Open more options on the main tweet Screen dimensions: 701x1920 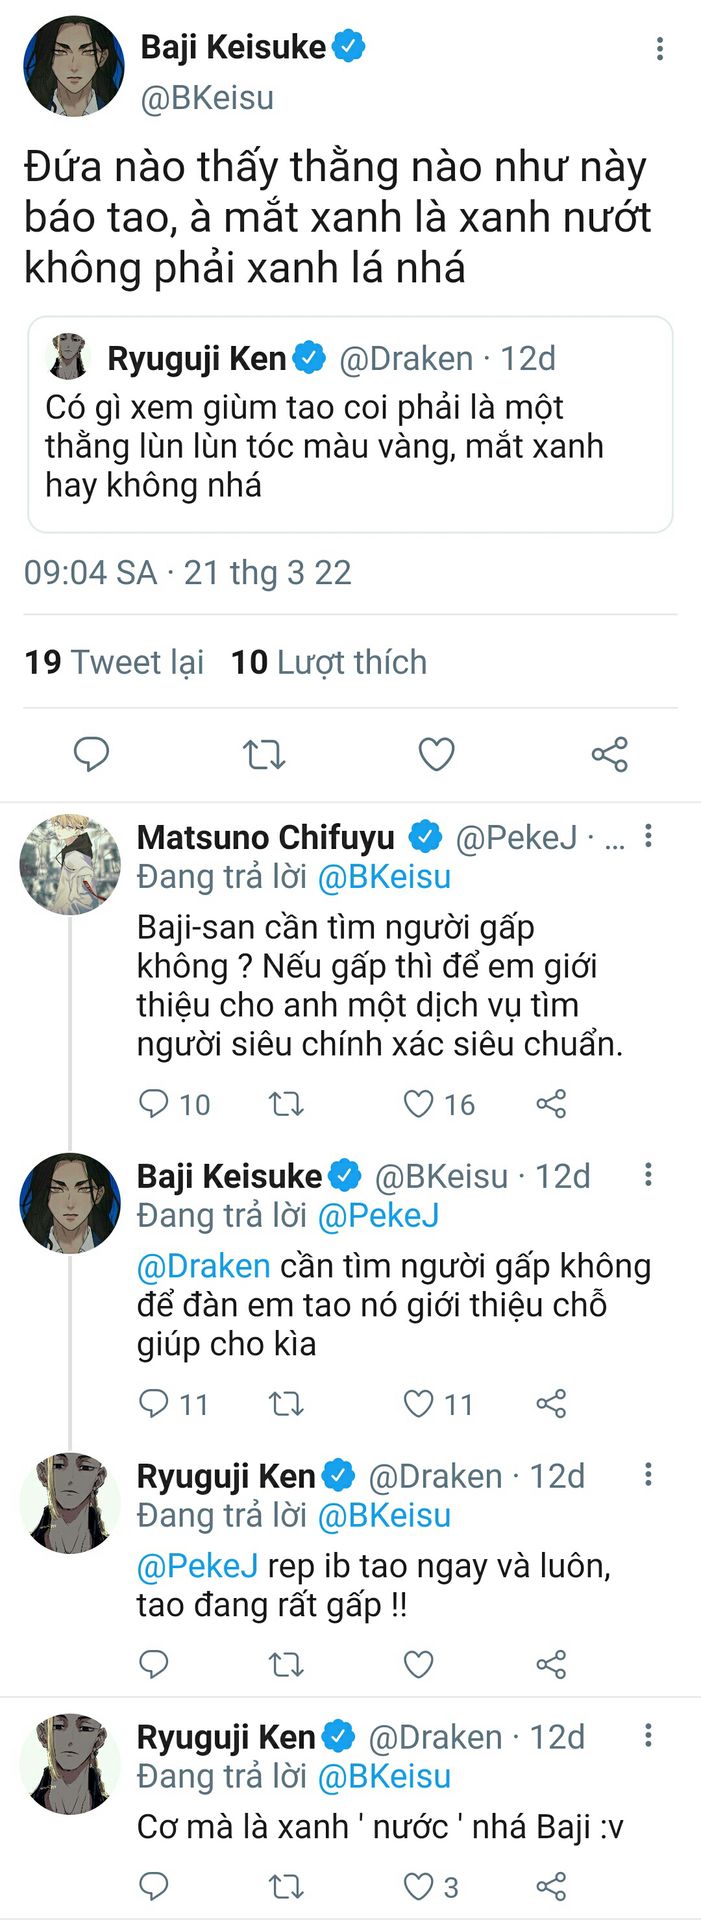coord(659,49)
